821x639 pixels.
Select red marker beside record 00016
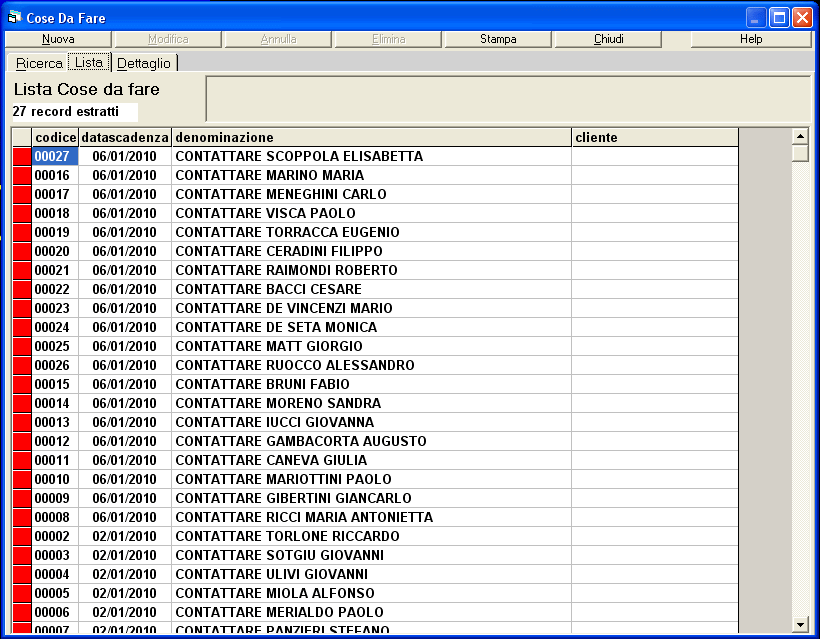[x=22, y=175]
